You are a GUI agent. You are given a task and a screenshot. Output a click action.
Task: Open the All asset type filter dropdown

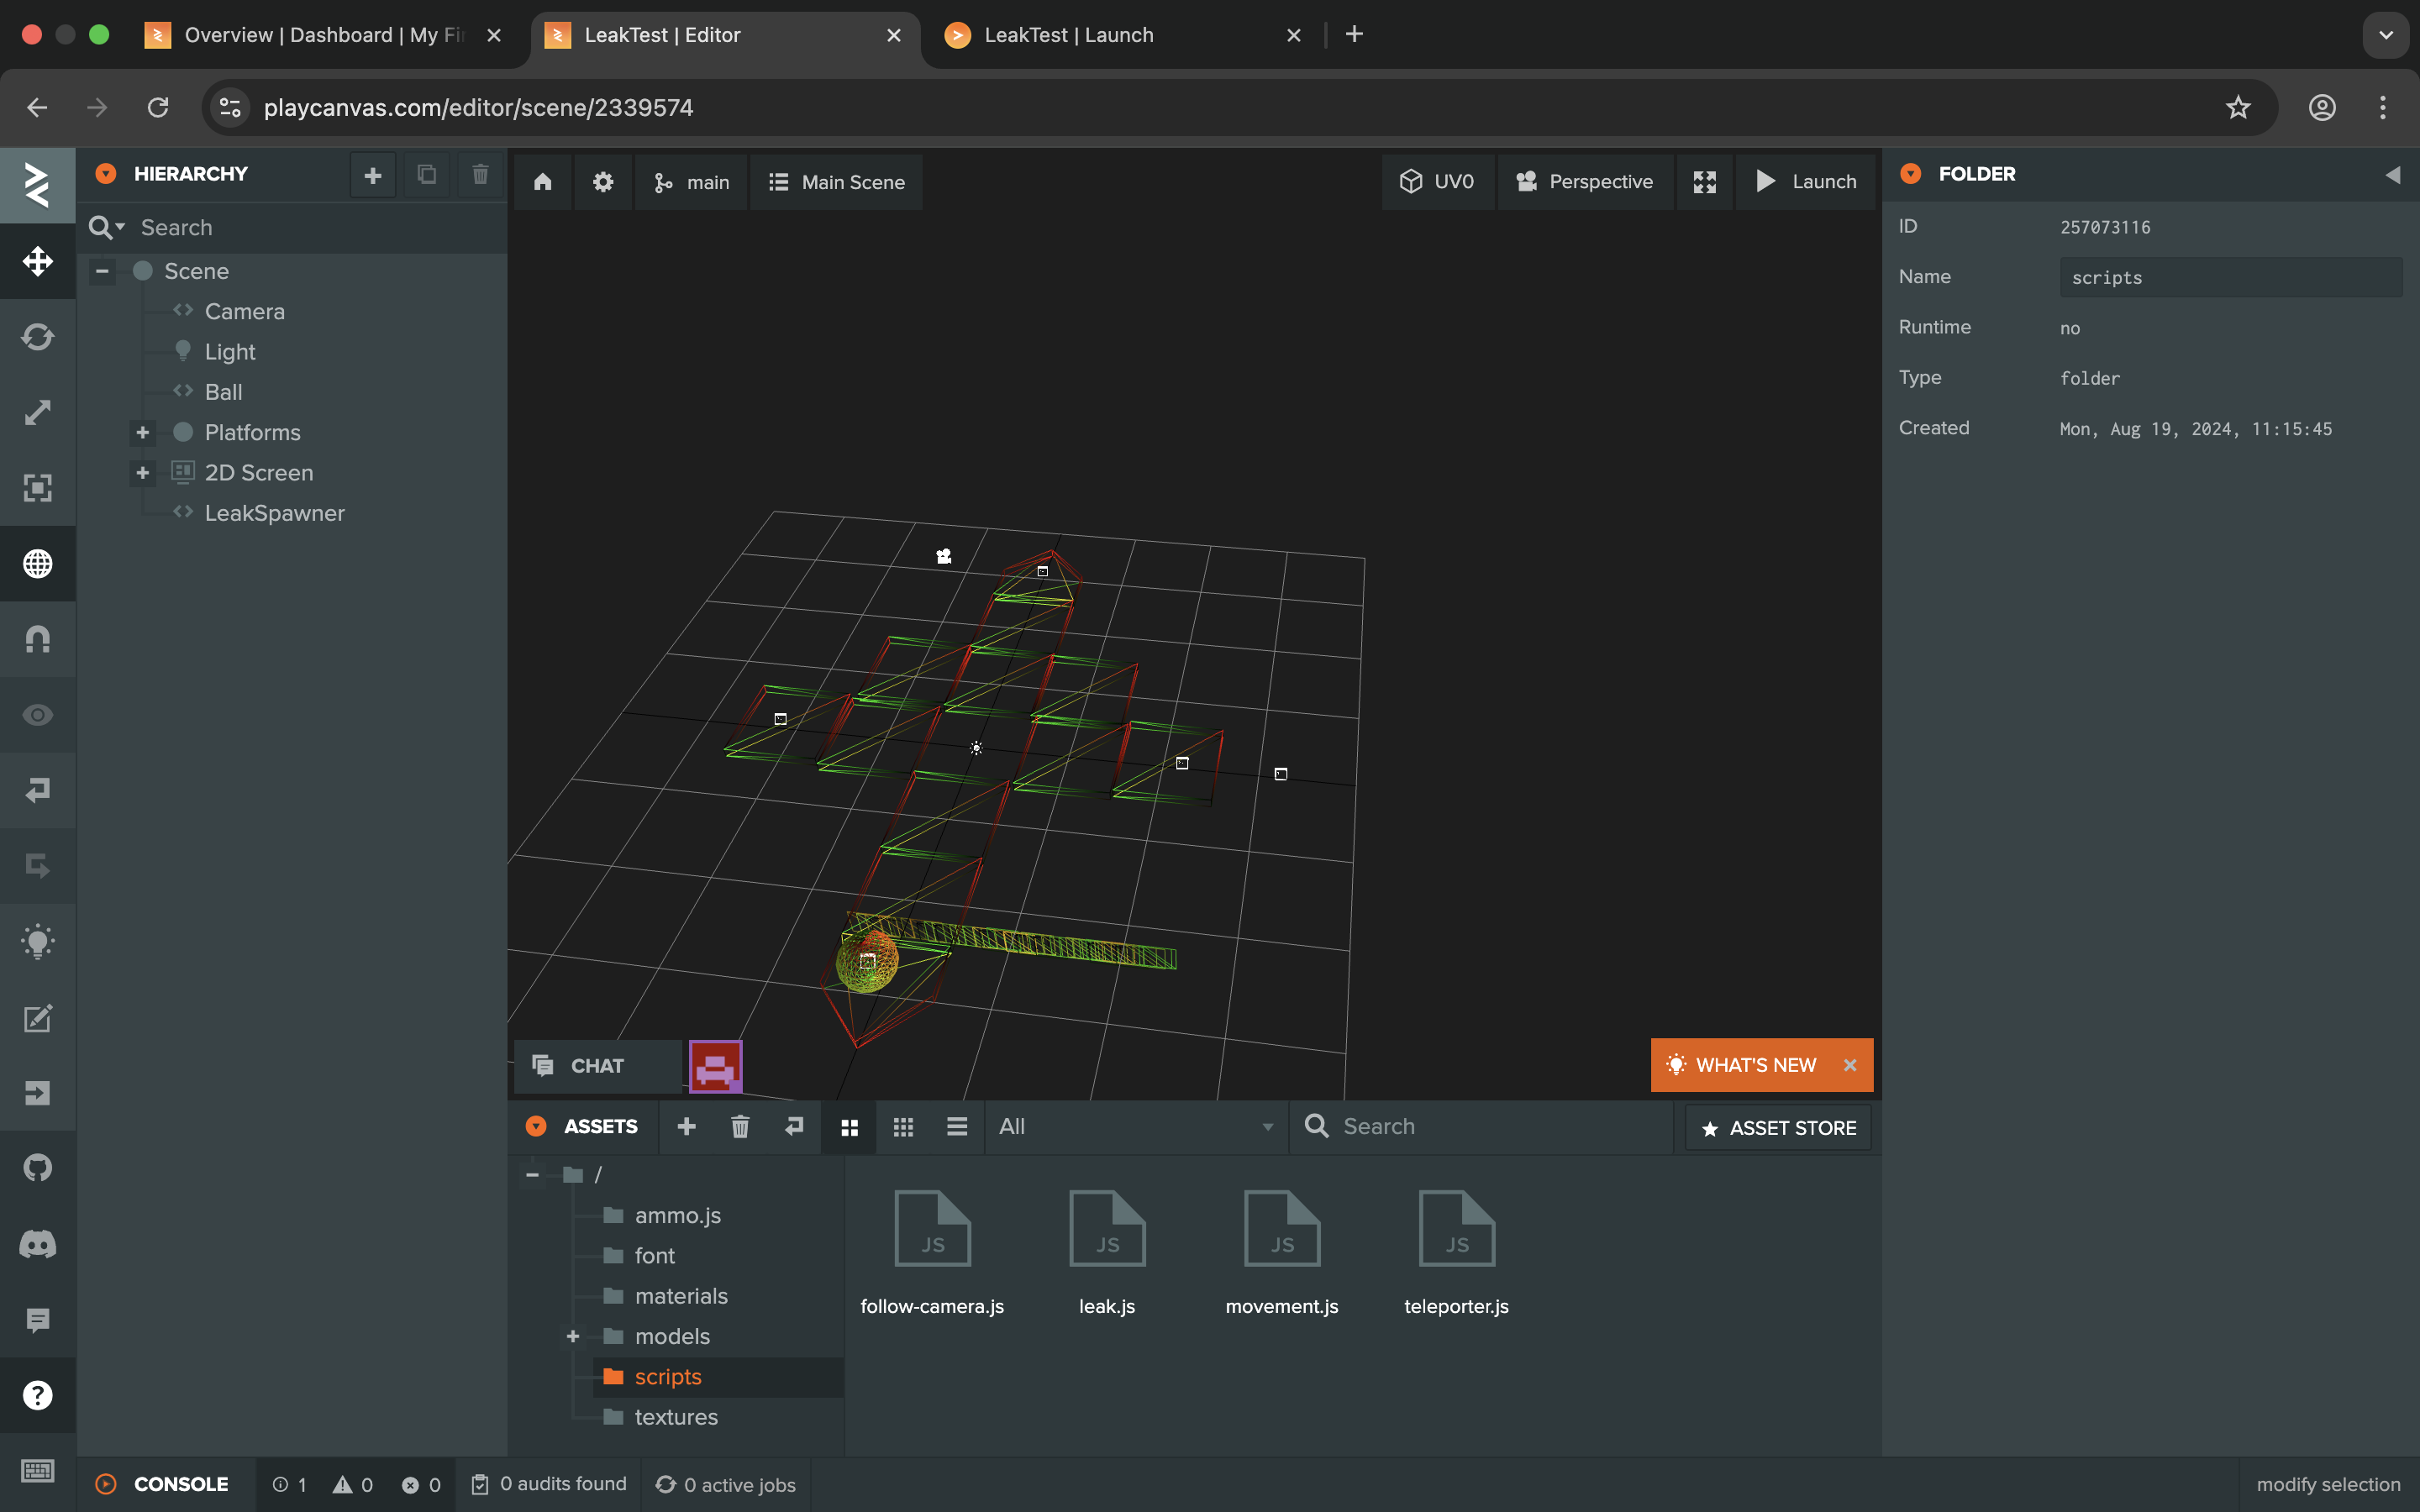(x=1135, y=1126)
